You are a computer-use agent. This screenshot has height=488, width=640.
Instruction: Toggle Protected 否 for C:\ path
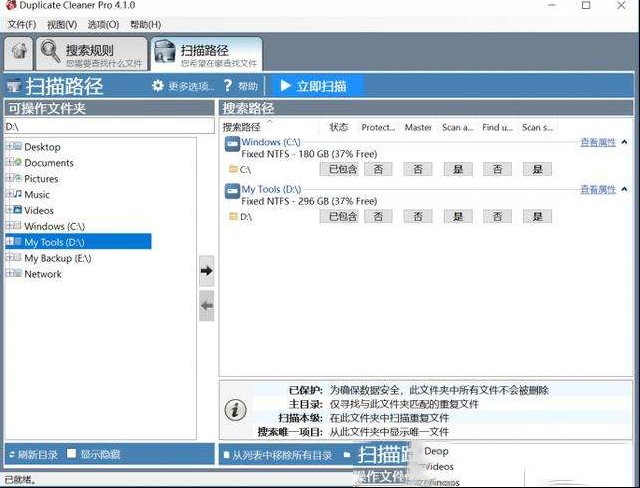pos(378,169)
